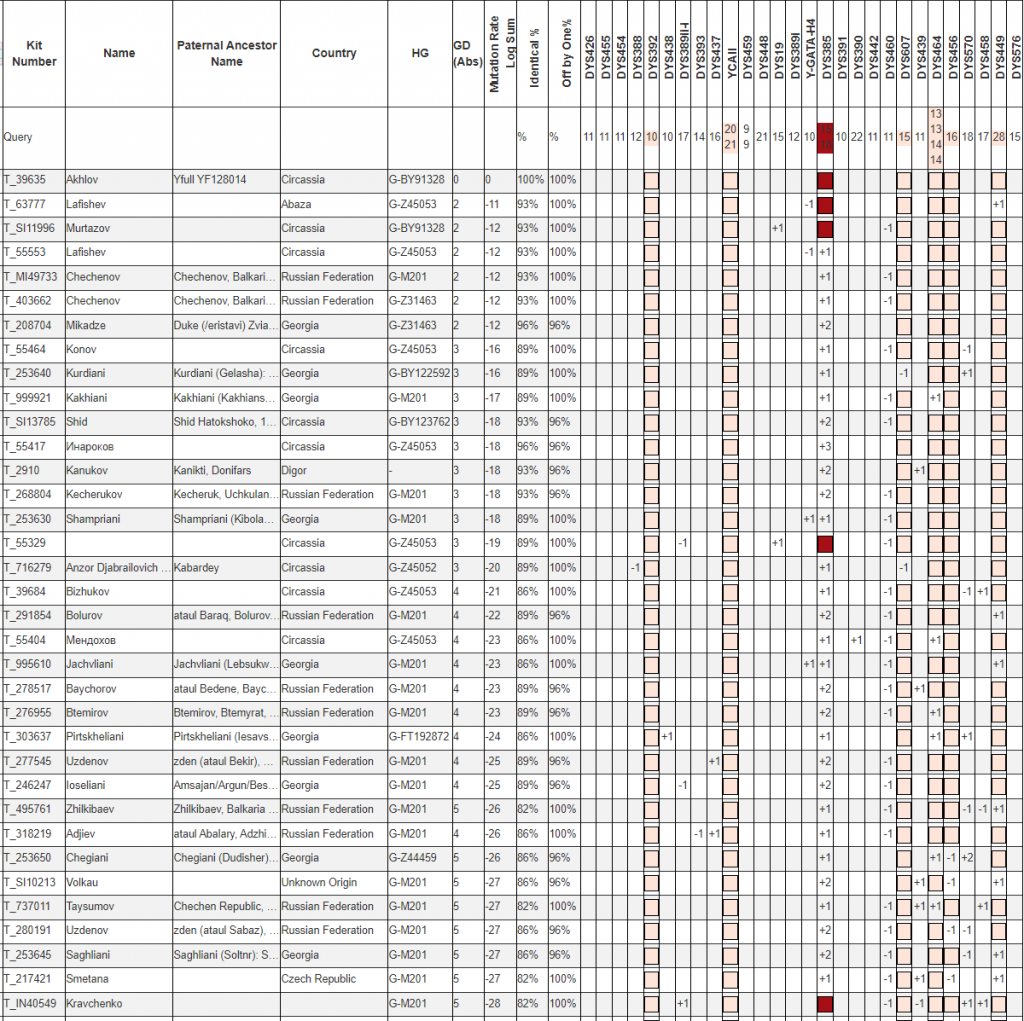The height and width of the screenshot is (1021, 1024).
Task: Click the Unknown Origin cell in Volkau row
Action: [319, 882]
